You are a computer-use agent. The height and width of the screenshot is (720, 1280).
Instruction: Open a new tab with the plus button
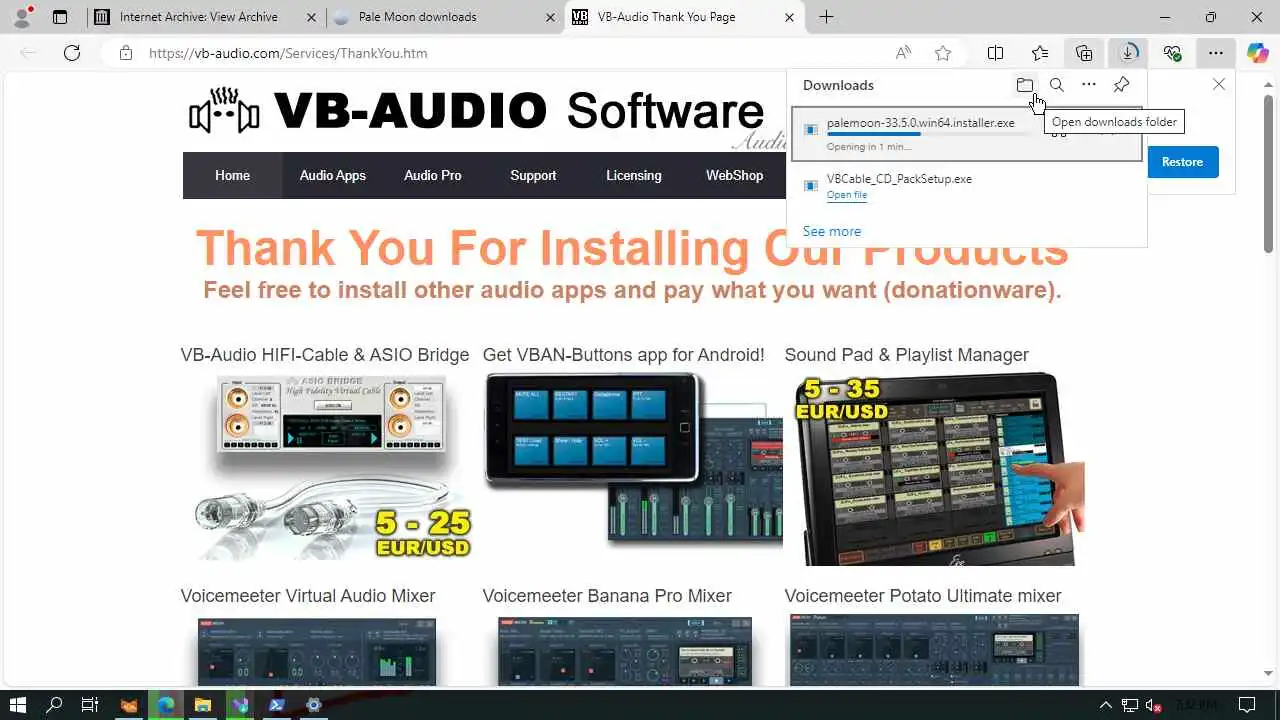[826, 17]
